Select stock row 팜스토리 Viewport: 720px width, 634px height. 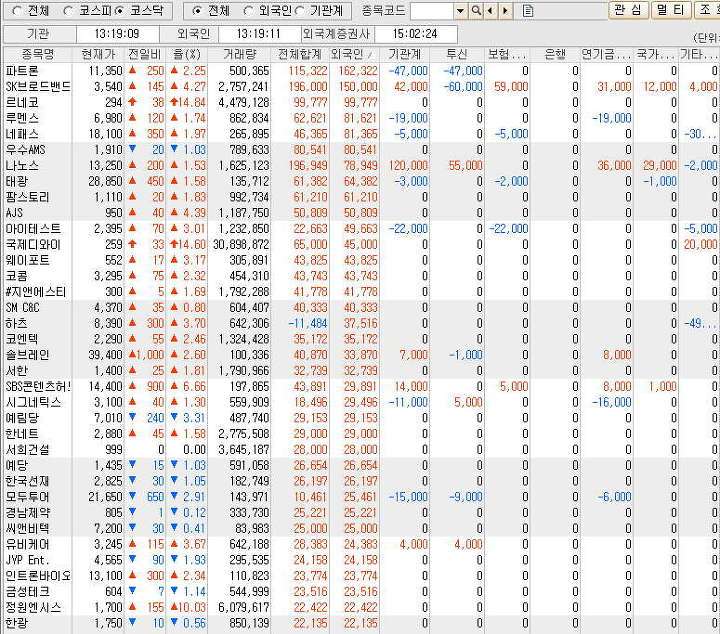tap(360, 197)
